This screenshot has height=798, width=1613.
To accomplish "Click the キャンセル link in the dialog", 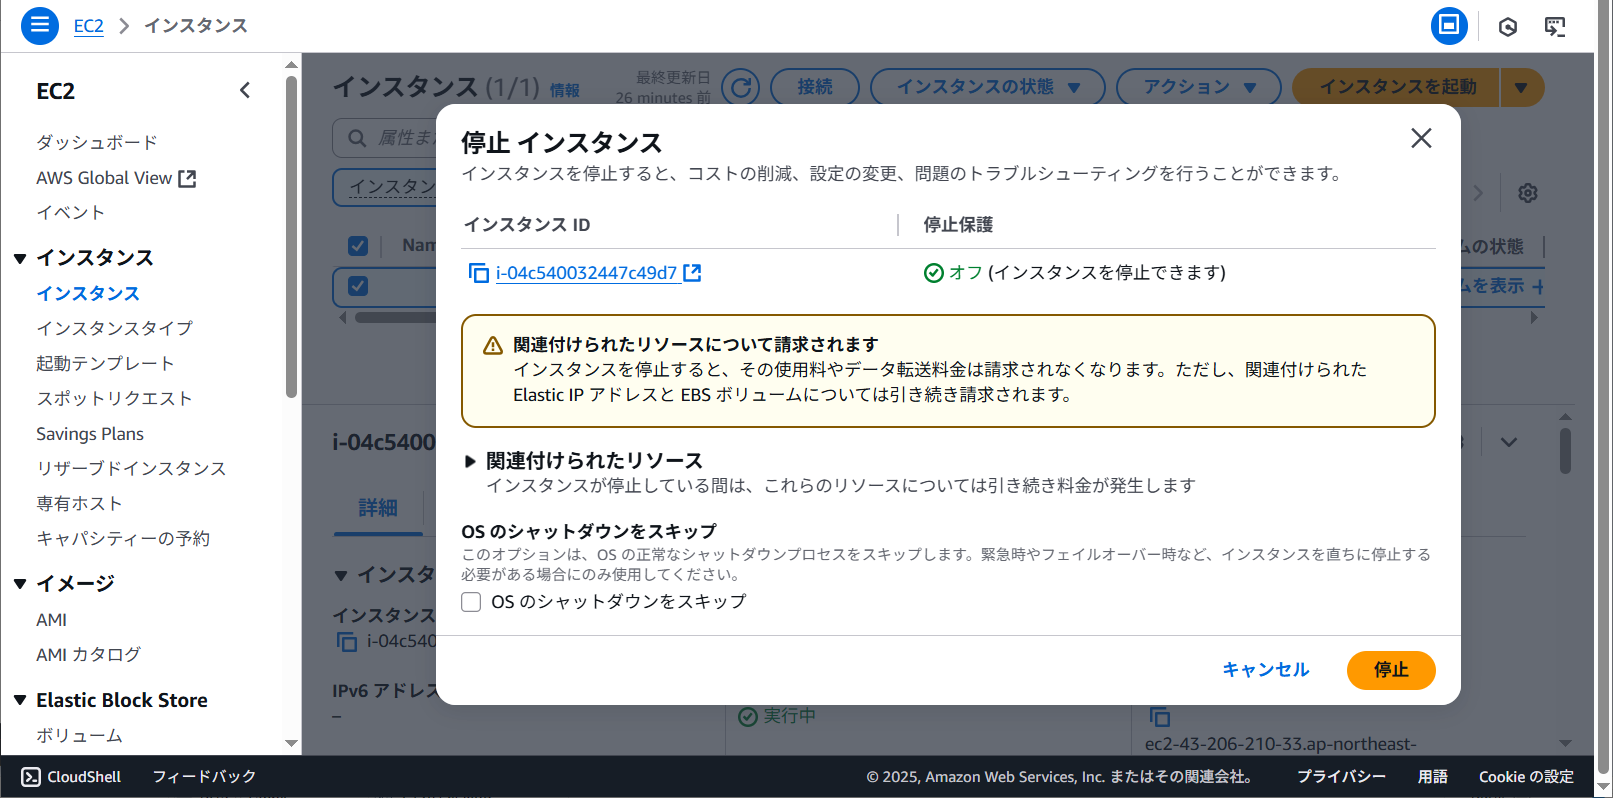I will (x=1265, y=670).
